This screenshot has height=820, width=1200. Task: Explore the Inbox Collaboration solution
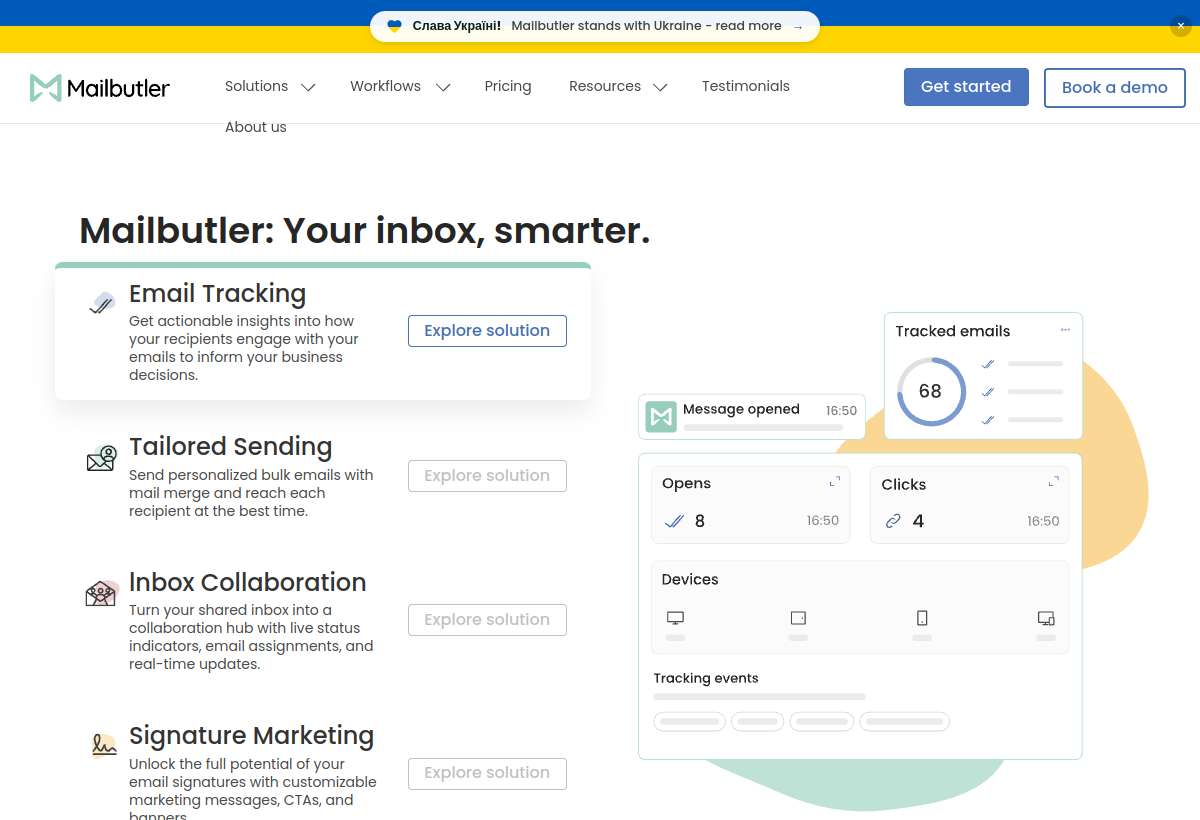click(487, 620)
